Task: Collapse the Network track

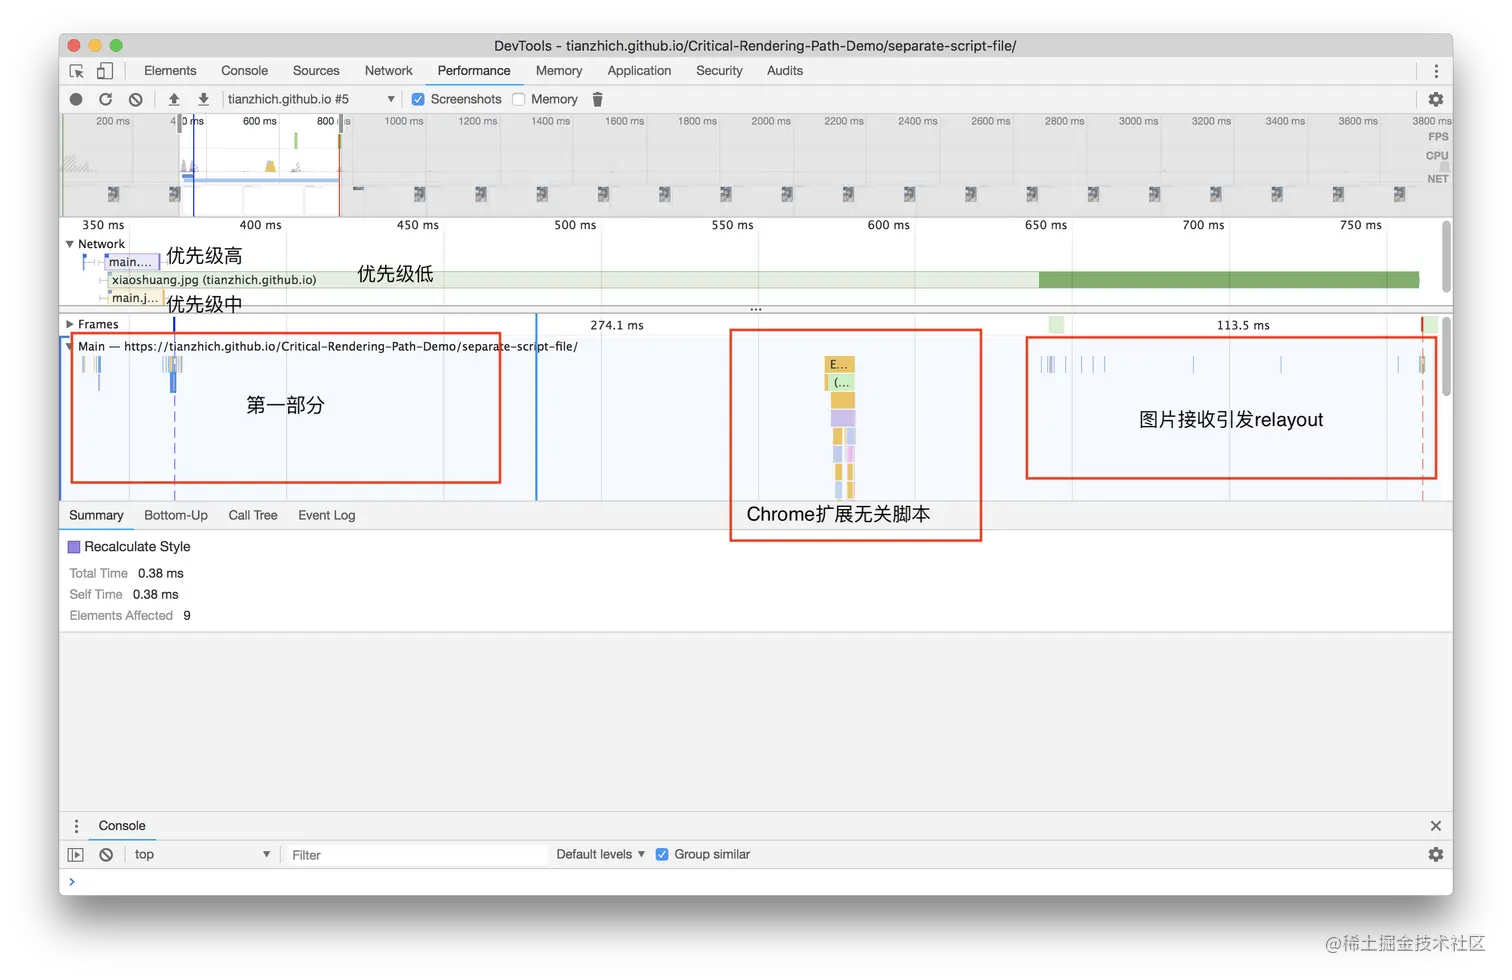Action: click(70, 244)
